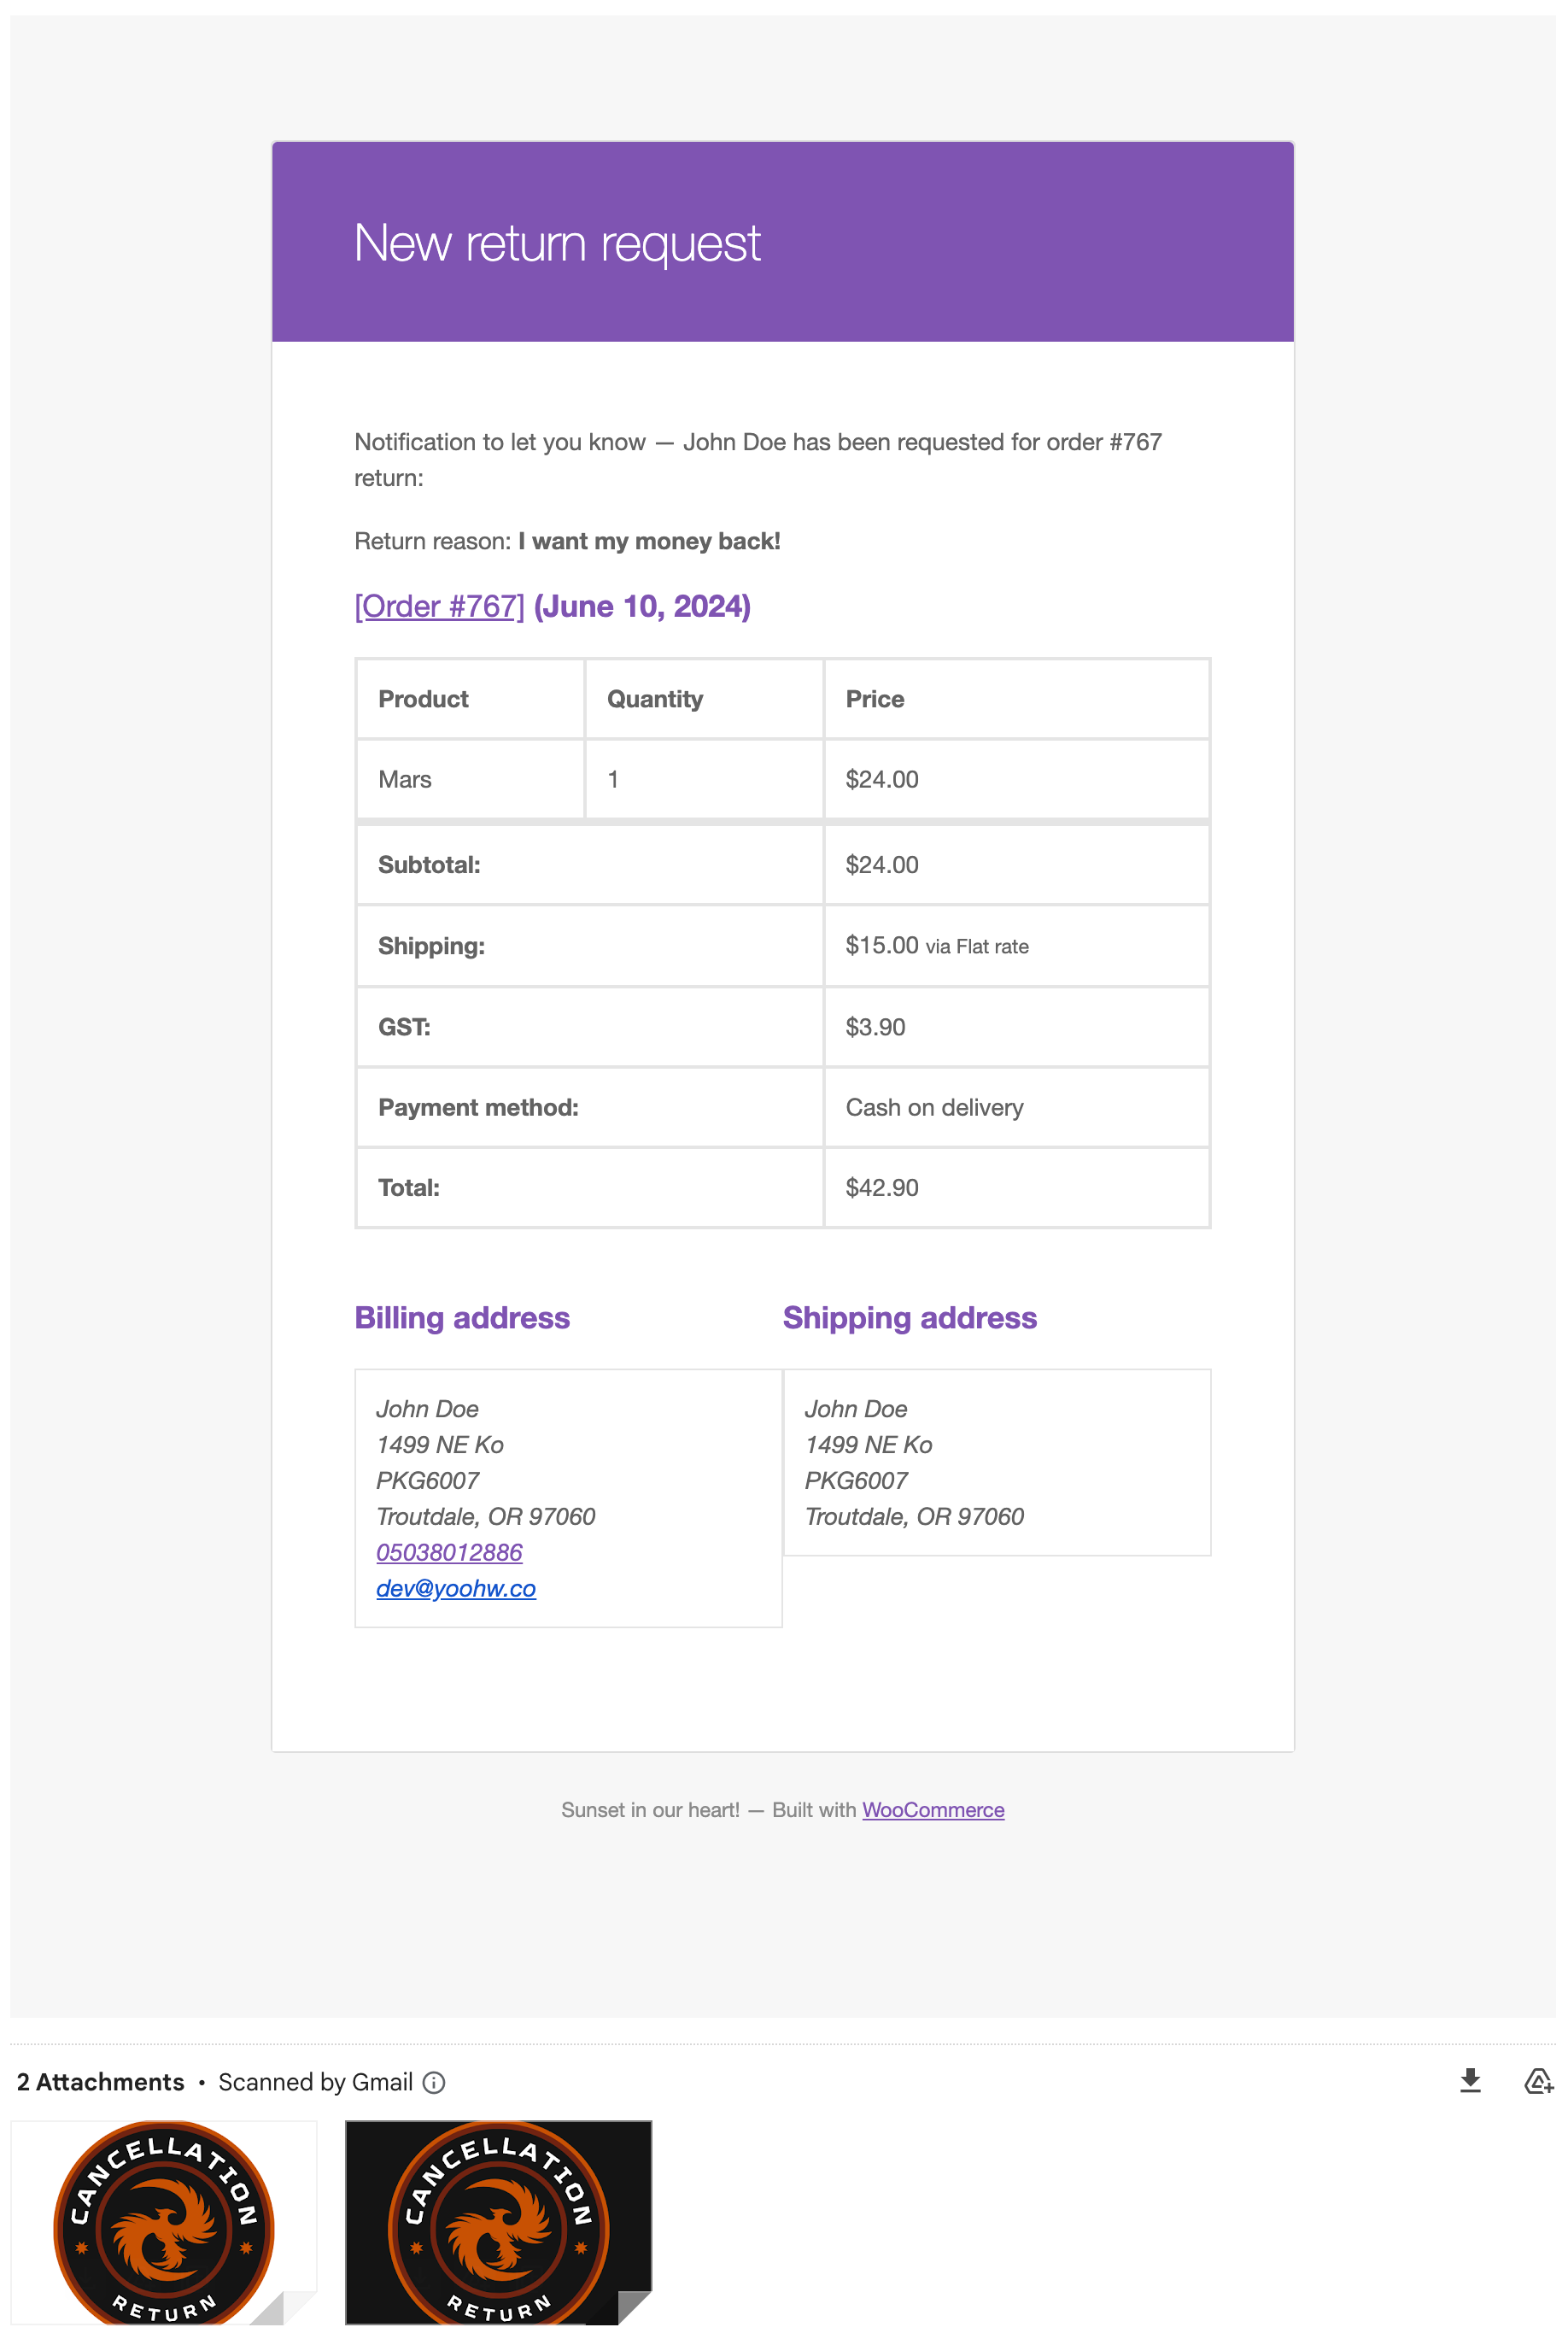Click the order date (June 10, 2024)
The height and width of the screenshot is (2339, 1568).
tap(642, 606)
